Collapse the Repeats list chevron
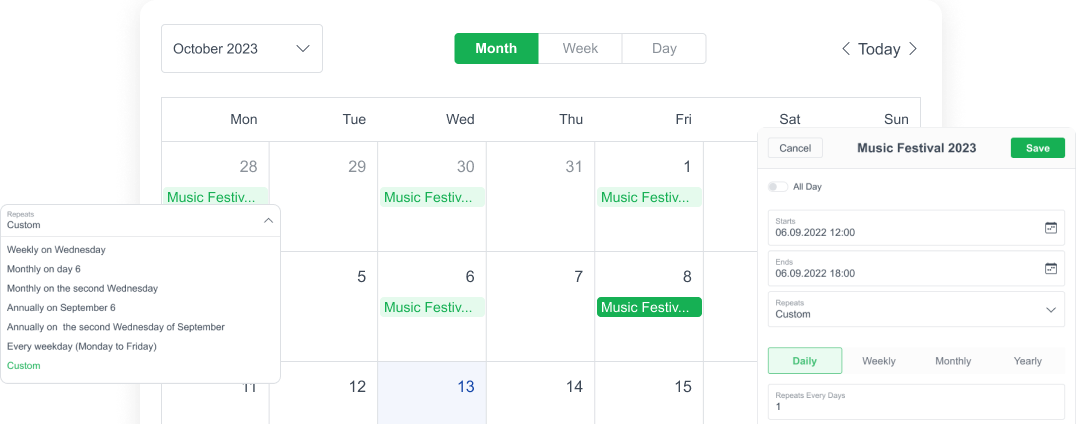The image size is (1076, 424). 268,221
